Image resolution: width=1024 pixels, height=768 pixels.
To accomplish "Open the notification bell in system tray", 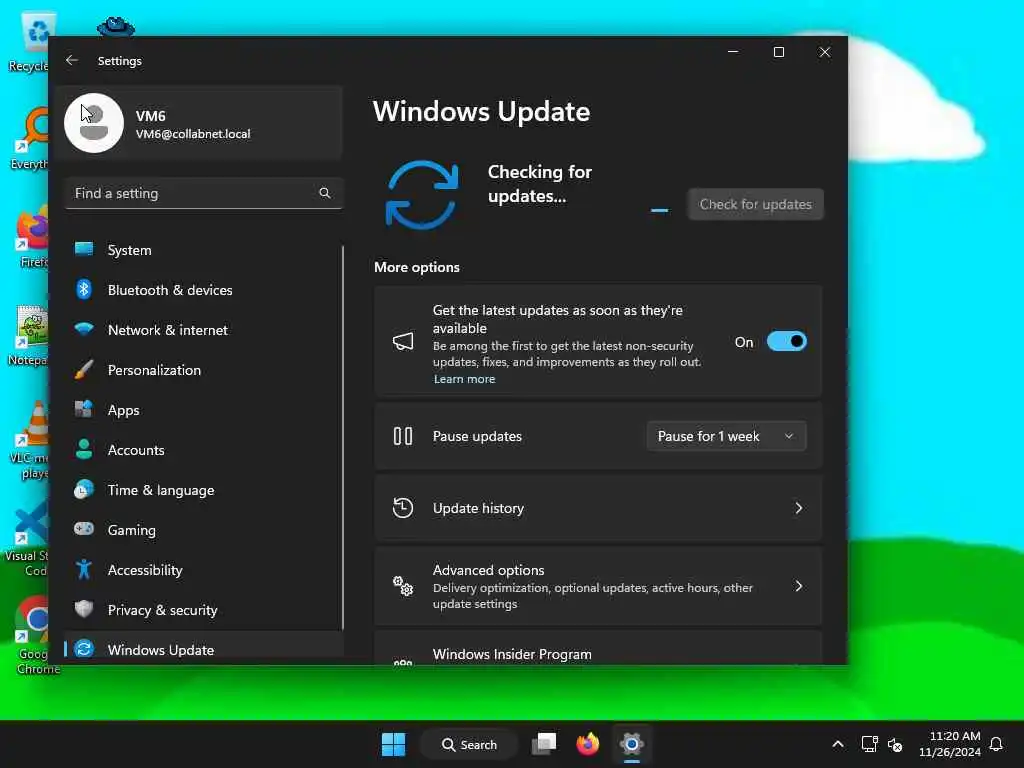I will click(997, 744).
